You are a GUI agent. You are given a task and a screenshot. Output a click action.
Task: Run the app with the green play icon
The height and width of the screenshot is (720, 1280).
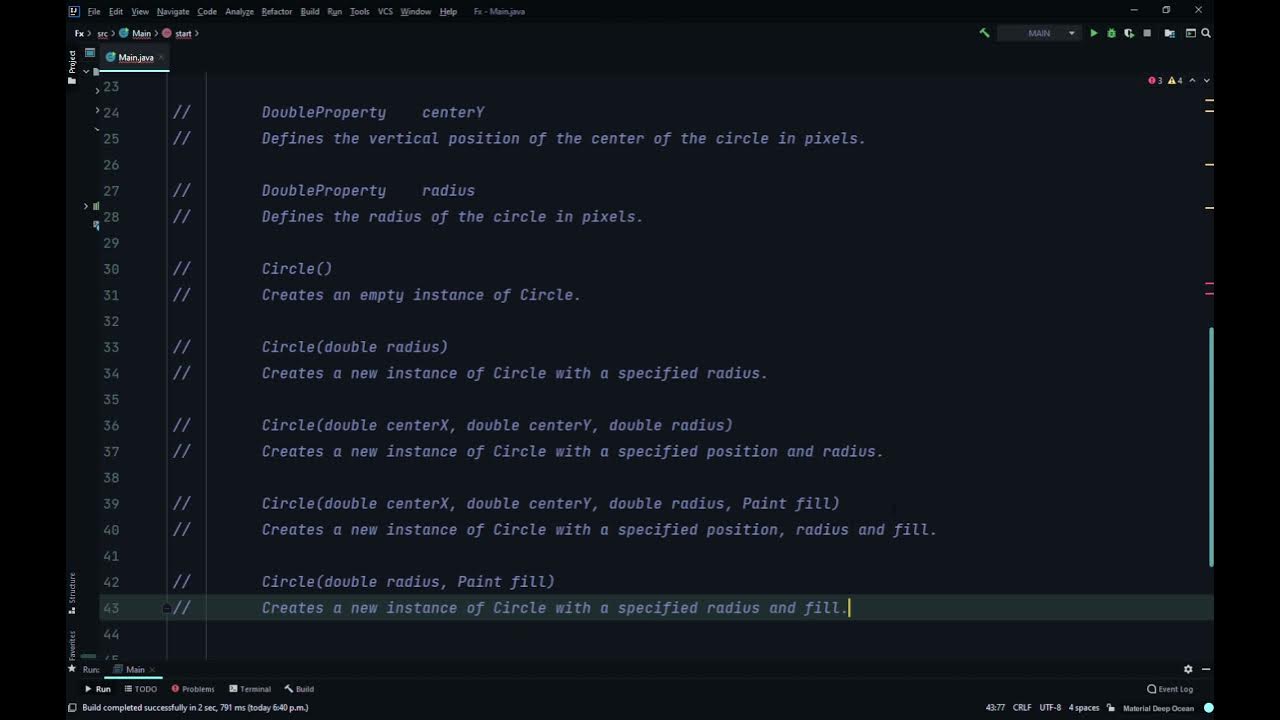[x=1094, y=33]
